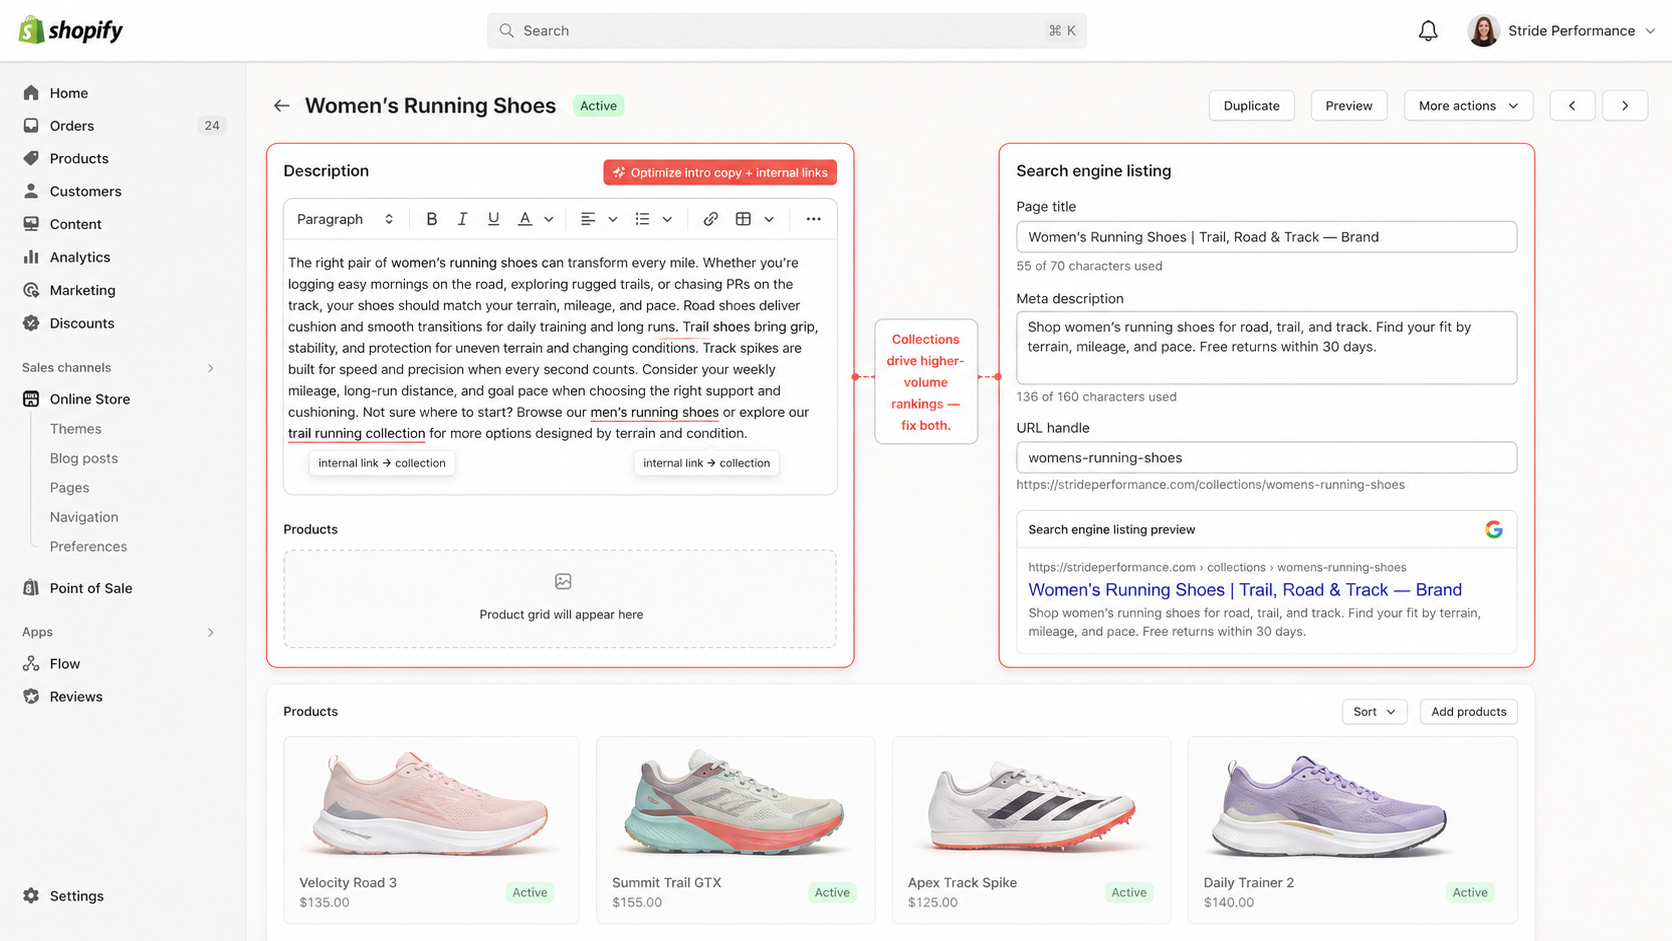Open Blog posts from the sidebar
Screen dimensions: 1672x941
point(83,458)
